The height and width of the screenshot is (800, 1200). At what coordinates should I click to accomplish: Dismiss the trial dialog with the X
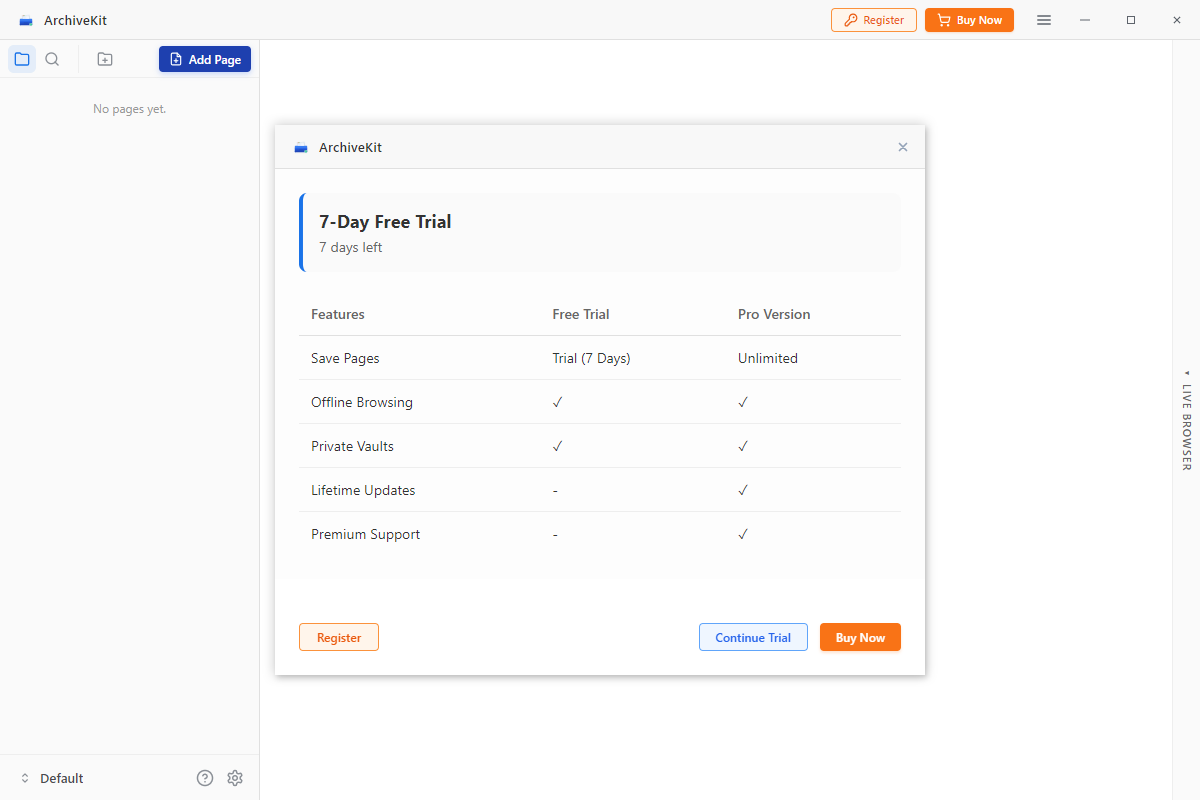click(x=903, y=147)
